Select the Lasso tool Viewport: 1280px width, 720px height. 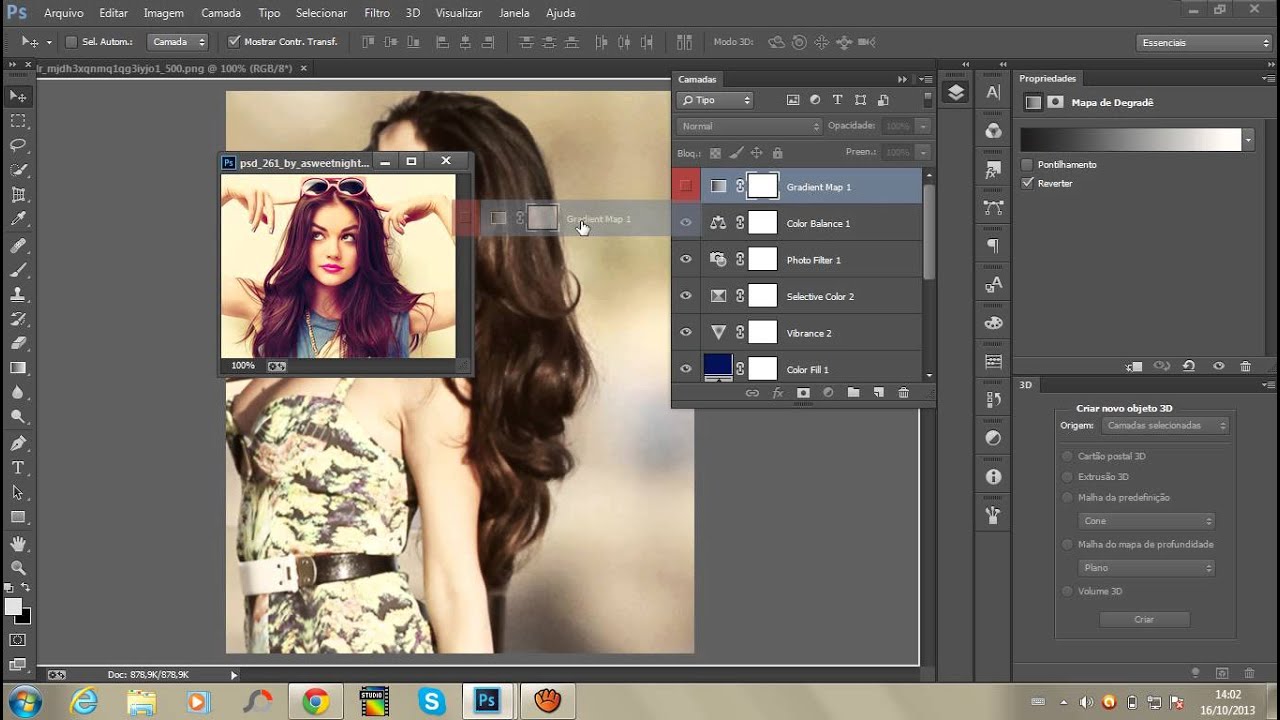click(x=18, y=146)
